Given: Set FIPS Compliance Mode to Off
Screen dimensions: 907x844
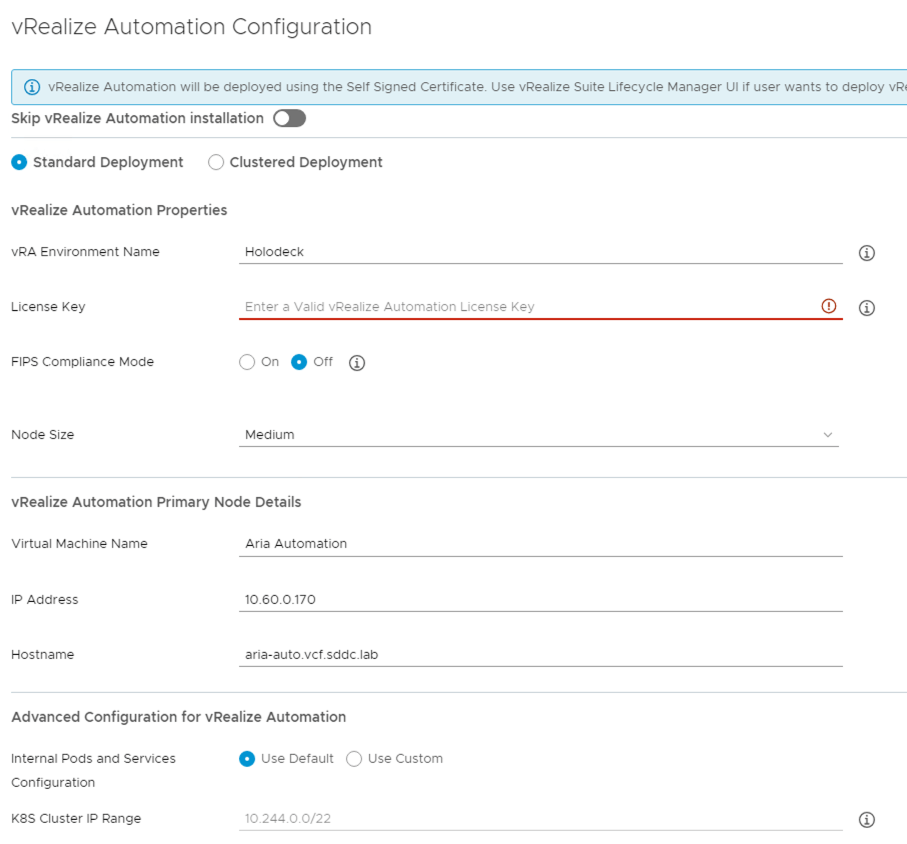Looking at the screenshot, I should (x=299, y=362).
